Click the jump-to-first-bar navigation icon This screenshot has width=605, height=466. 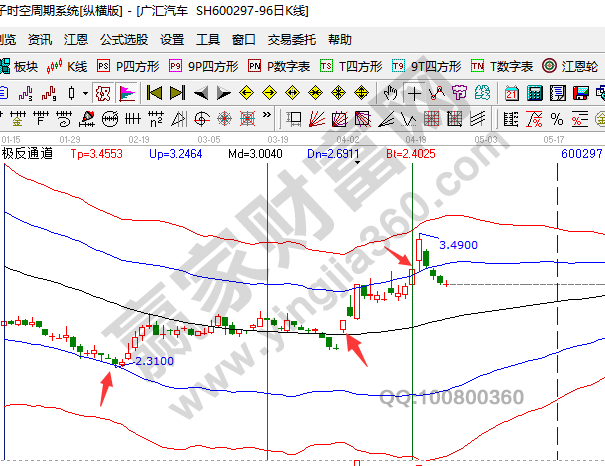pos(154,93)
